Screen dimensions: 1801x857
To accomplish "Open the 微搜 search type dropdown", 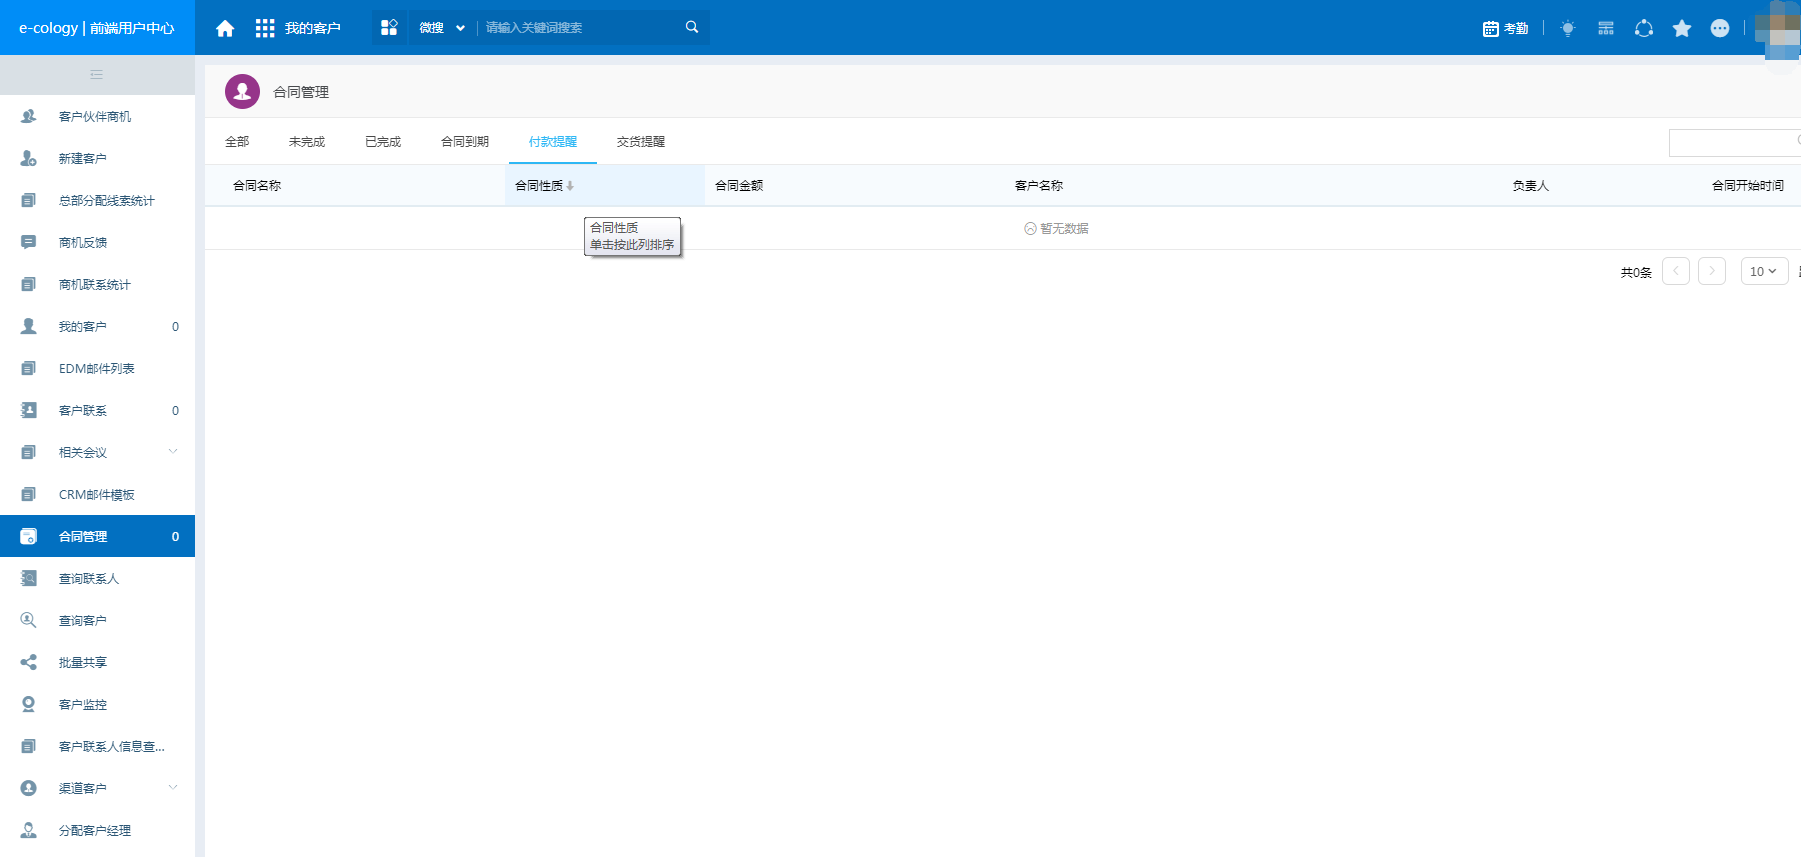I will tap(441, 28).
